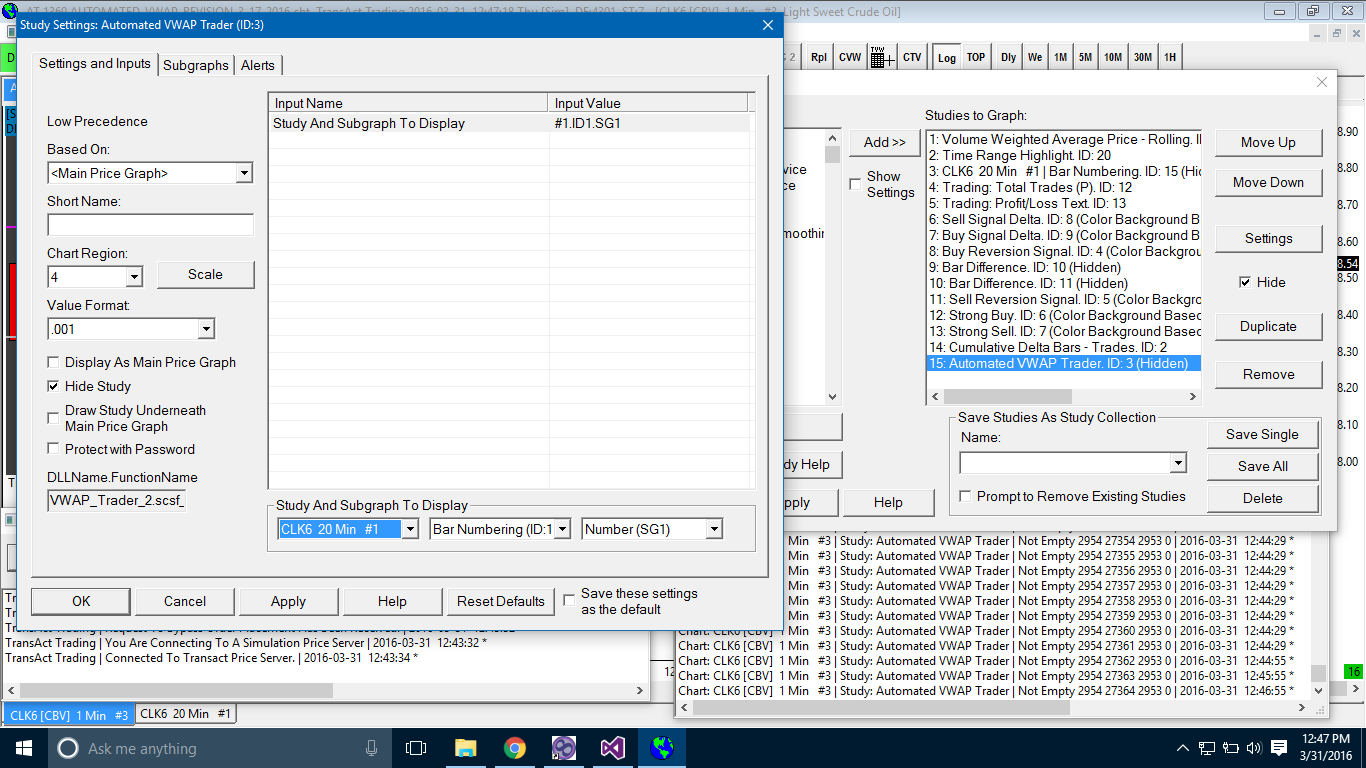1366x768 pixels.
Task: Switch chart to 1M timeframe
Action: click(1061, 57)
